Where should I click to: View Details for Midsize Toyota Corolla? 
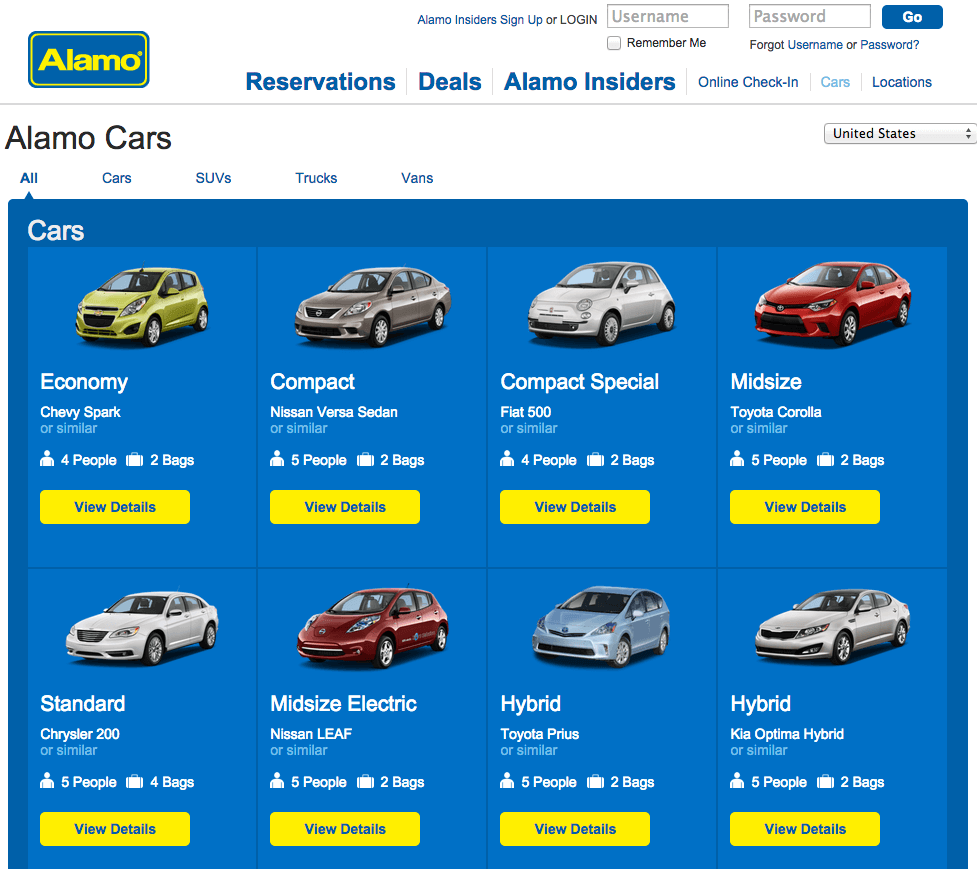tap(804, 507)
